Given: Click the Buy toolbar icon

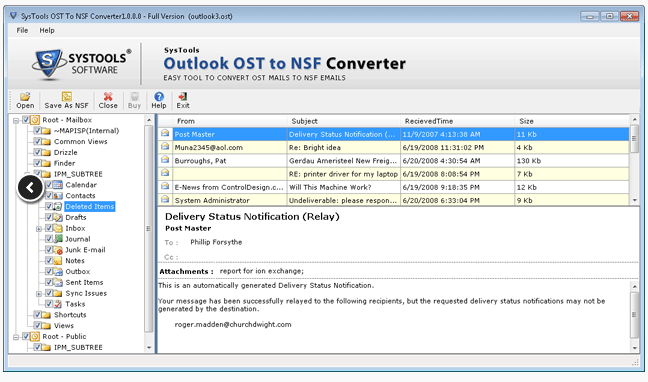Looking at the screenshot, I should pos(134,96).
